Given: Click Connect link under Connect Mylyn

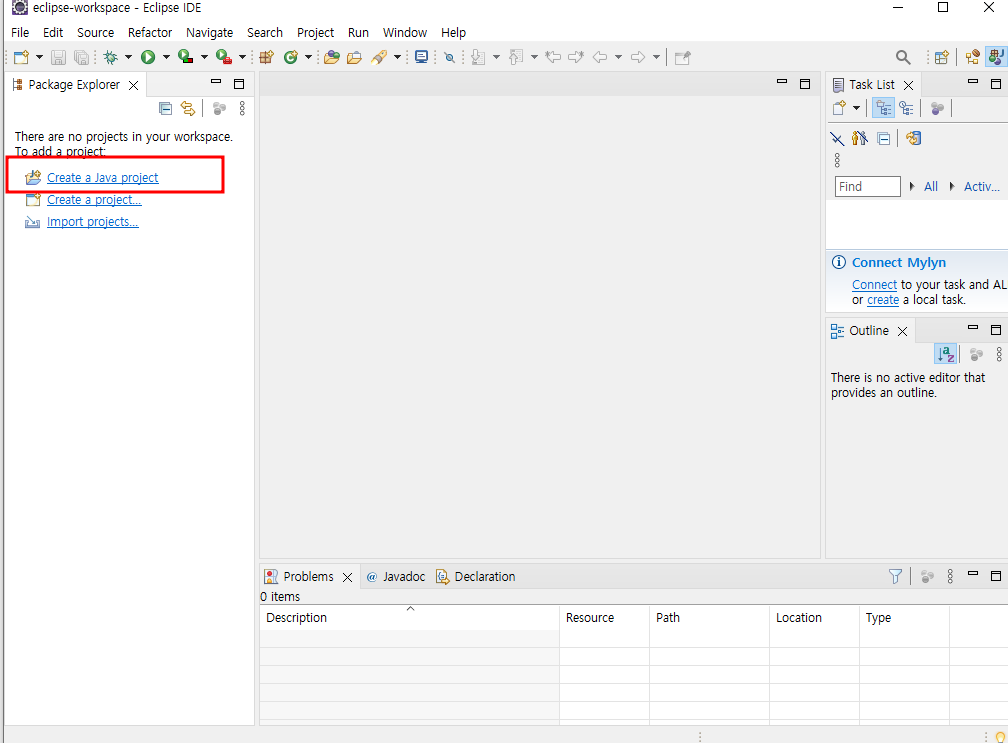Looking at the screenshot, I should pyautogui.click(x=874, y=285).
